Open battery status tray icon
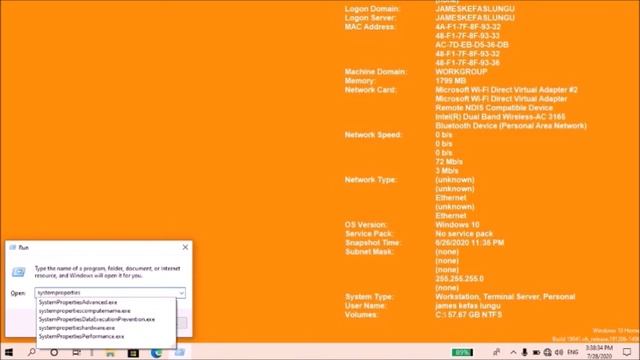The width and height of the screenshot is (640, 360). [536, 352]
